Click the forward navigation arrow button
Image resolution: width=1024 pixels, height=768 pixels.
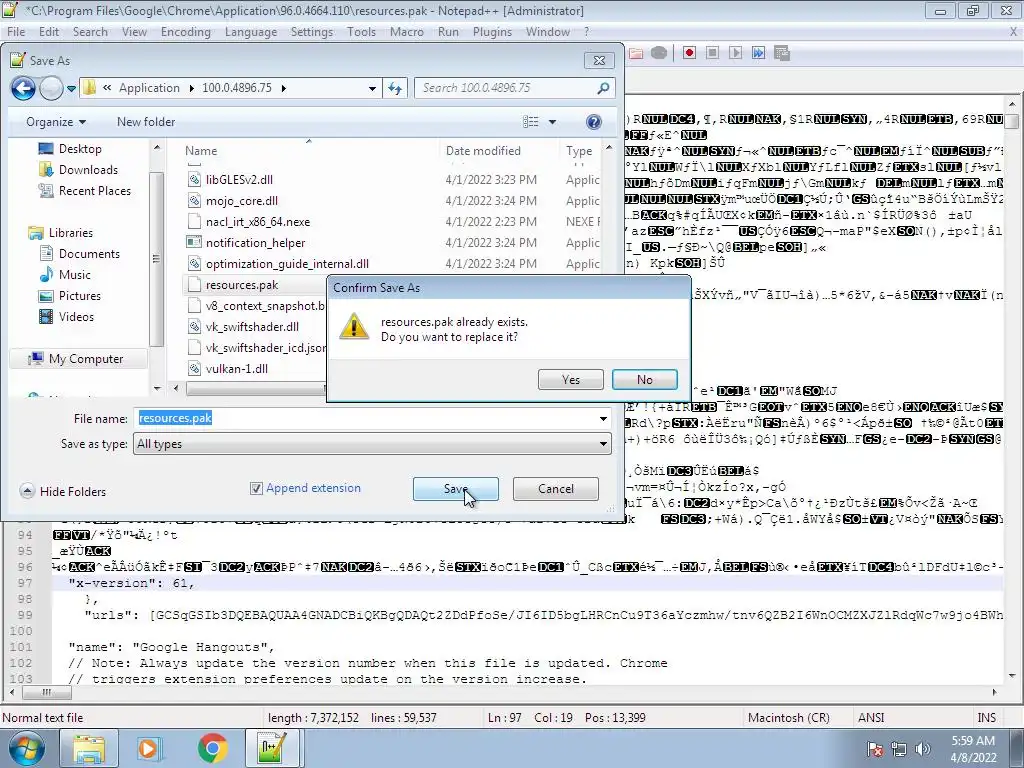pos(51,88)
